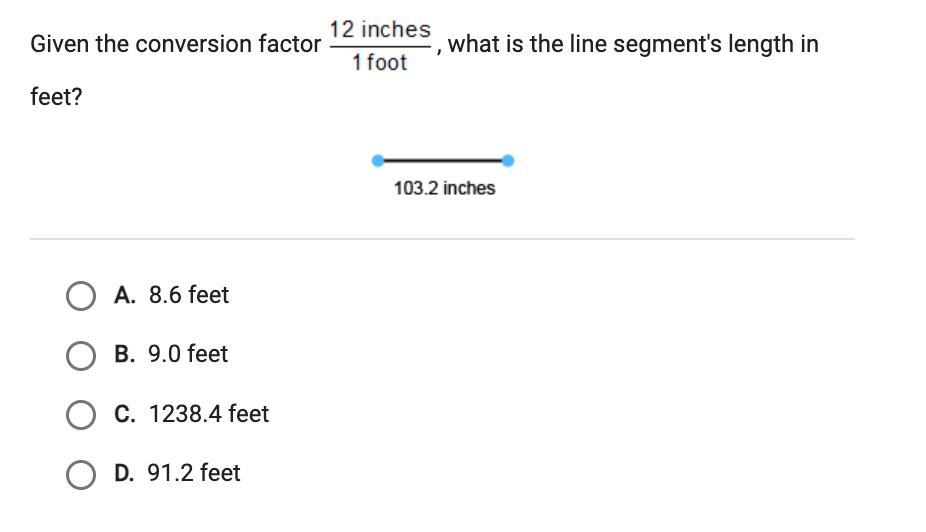Pick the radio button for option D
The image size is (926, 532).
pyautogui.click(x=81, y=474)
